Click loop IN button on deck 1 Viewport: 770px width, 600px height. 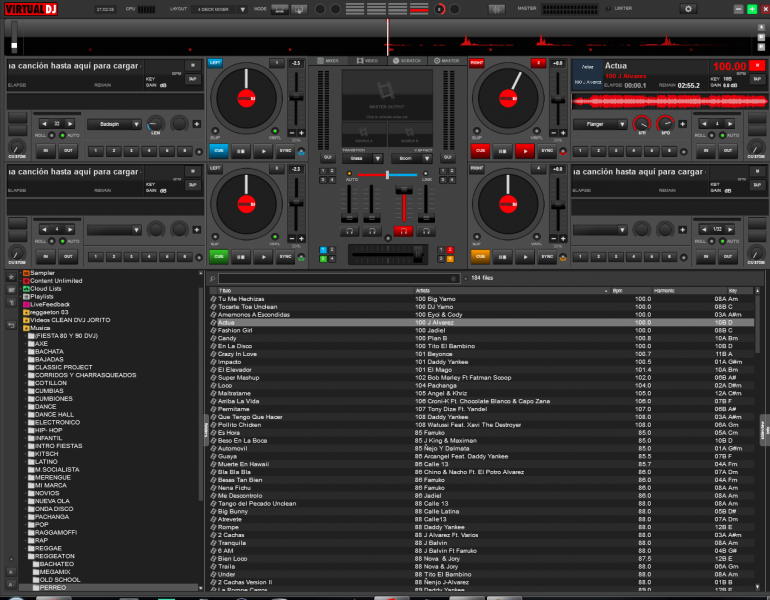tap(46, 151)
